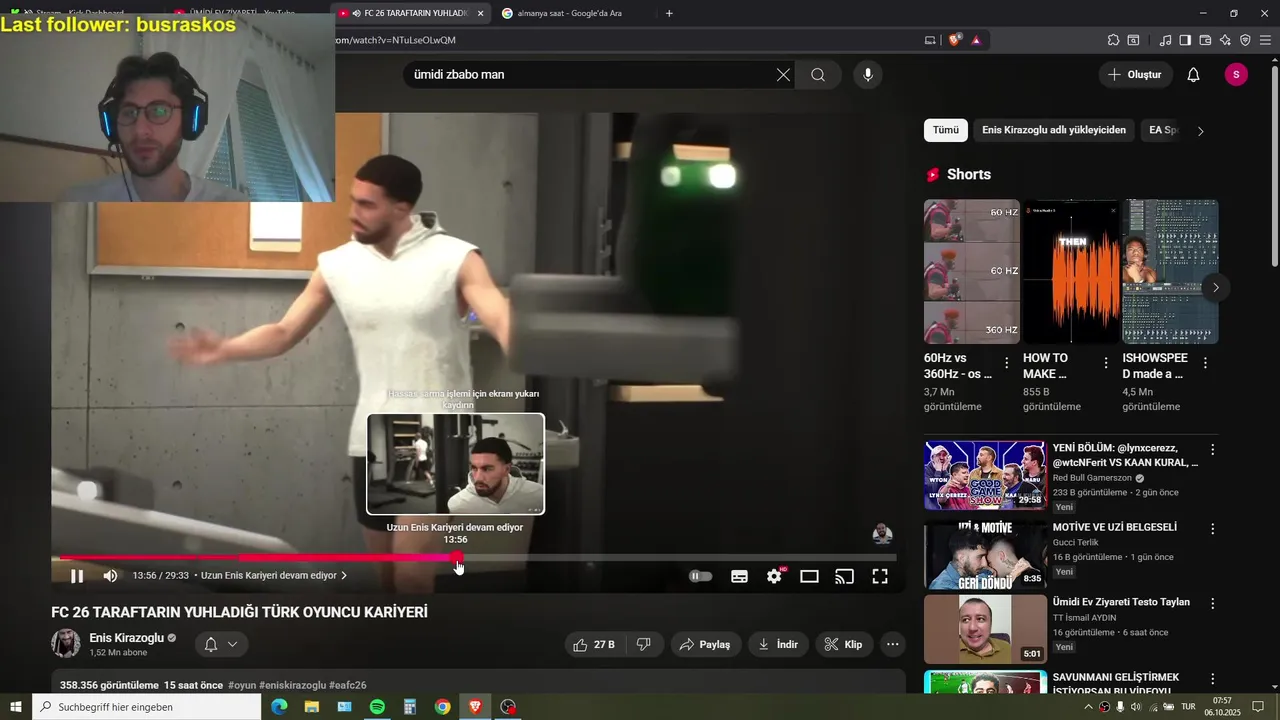
Task: Select the 'Tümü' filter chip
Action: (x=946, y=130)
